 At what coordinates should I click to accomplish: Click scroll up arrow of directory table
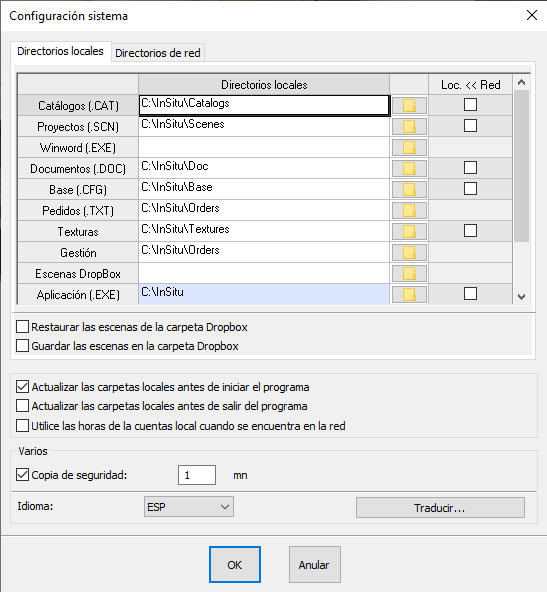tap(522, 83)
